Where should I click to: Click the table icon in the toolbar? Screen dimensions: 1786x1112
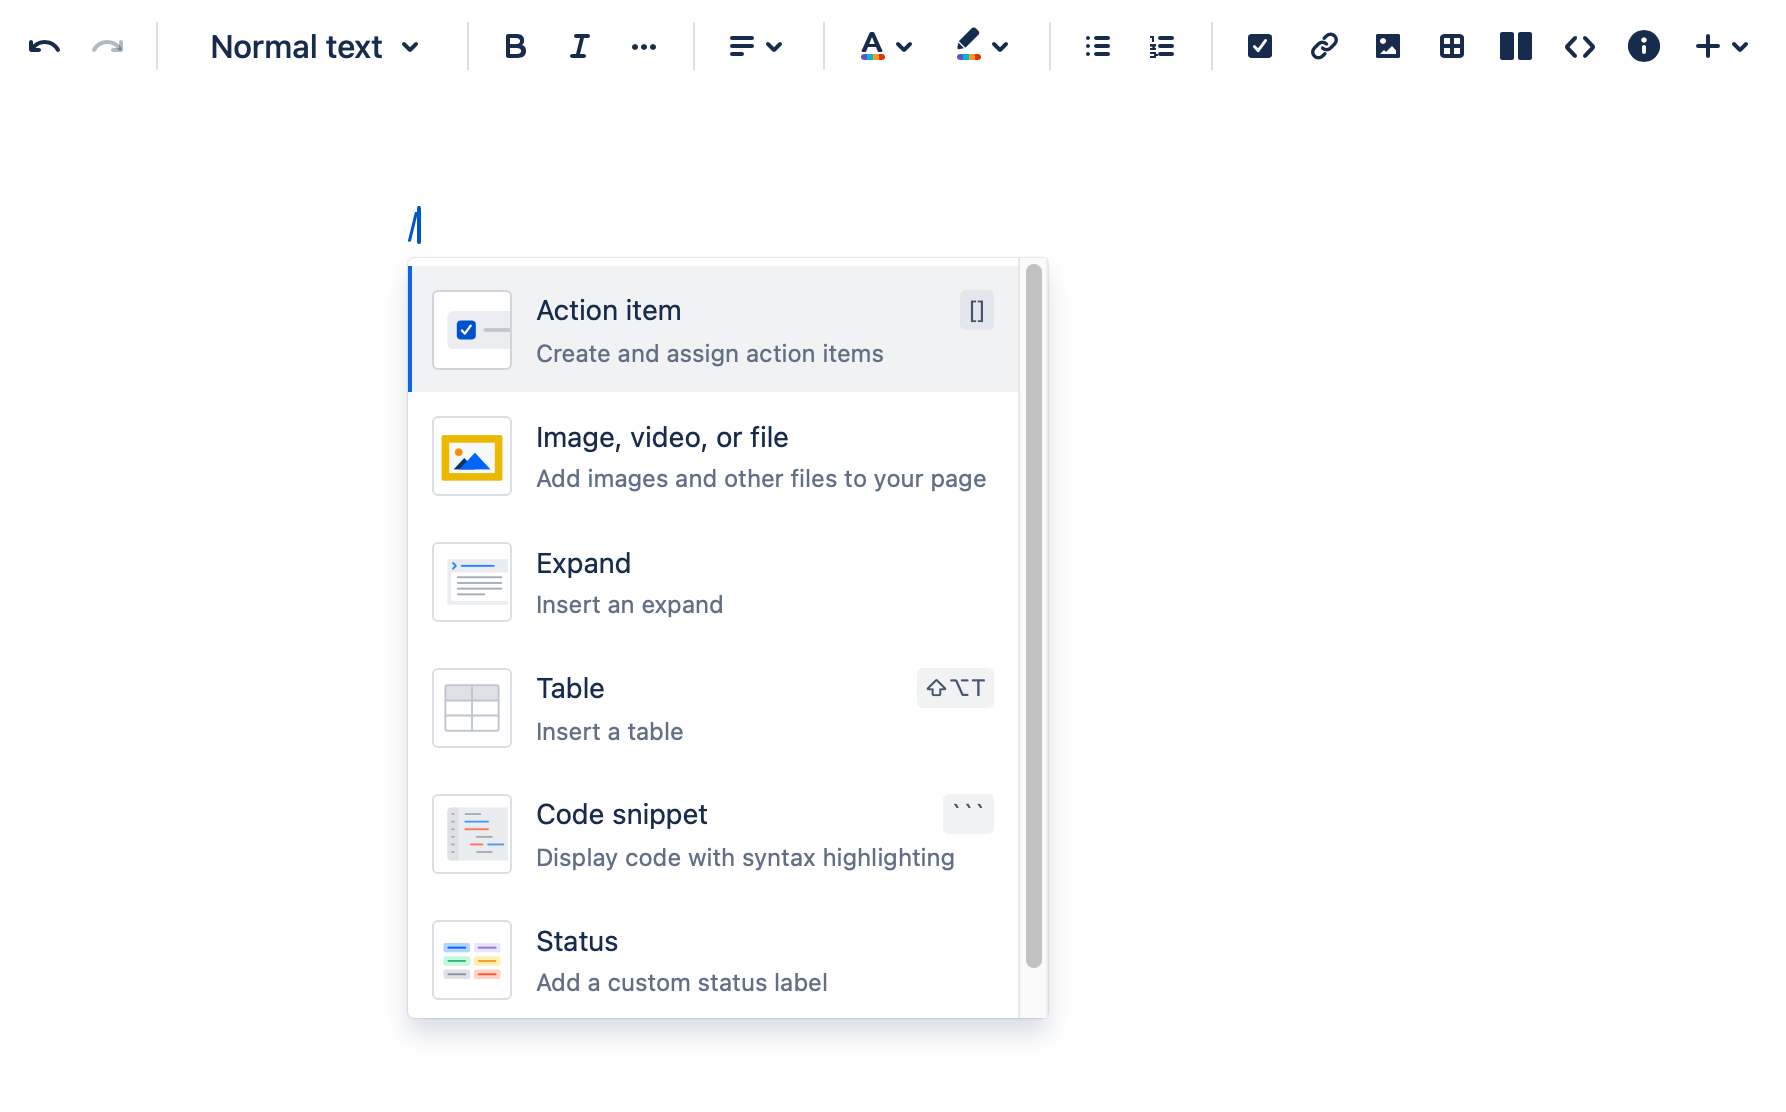click(1452, 47)
